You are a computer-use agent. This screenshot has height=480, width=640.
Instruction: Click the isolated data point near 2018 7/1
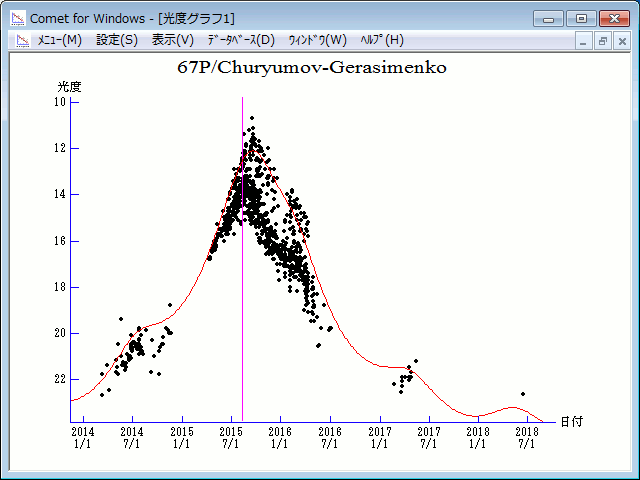[523, 394]
